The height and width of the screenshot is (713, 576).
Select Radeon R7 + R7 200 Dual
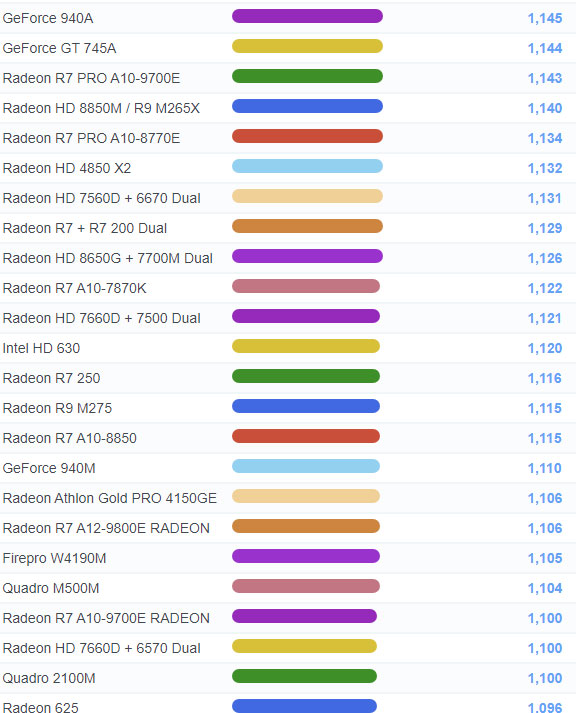pos(85,228)
